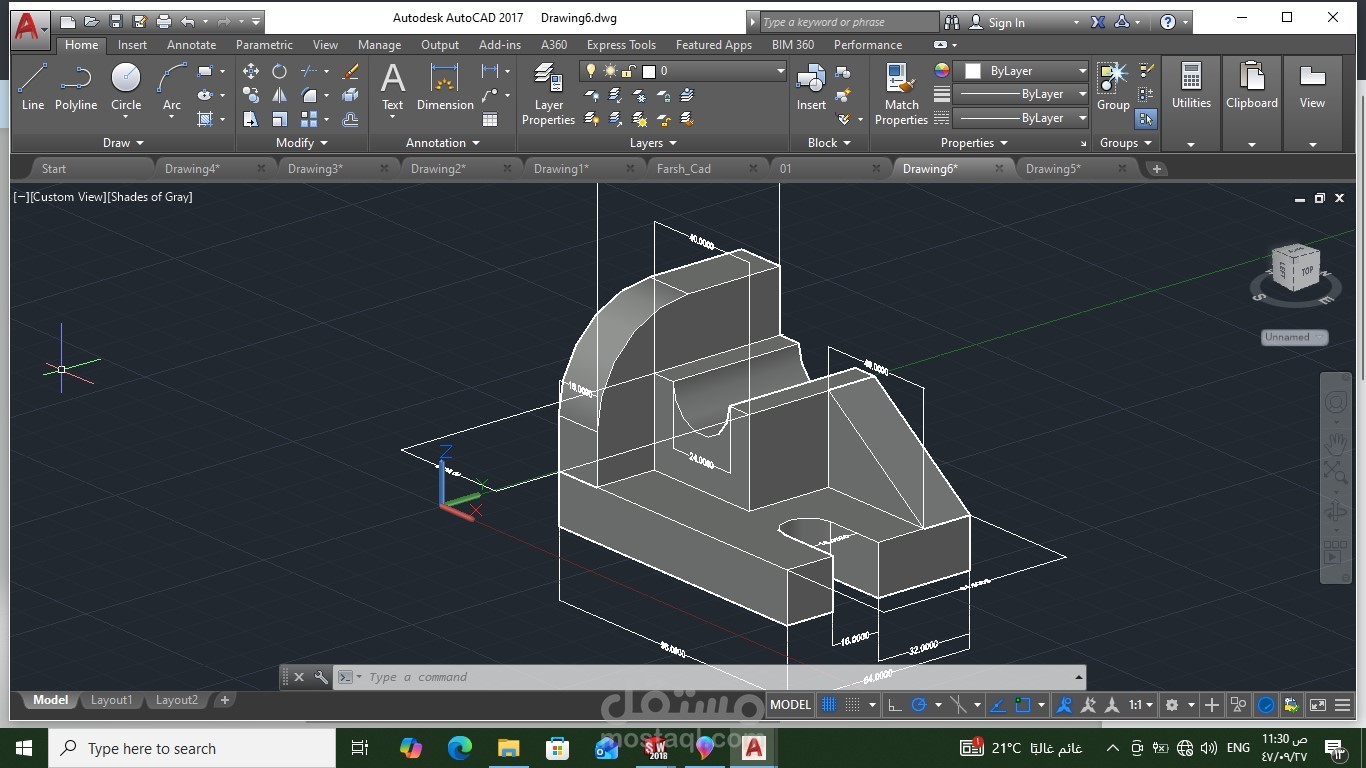Click the Explode tool icon
Viewport: 1366px width, 768px height.
tap(350, 95)
